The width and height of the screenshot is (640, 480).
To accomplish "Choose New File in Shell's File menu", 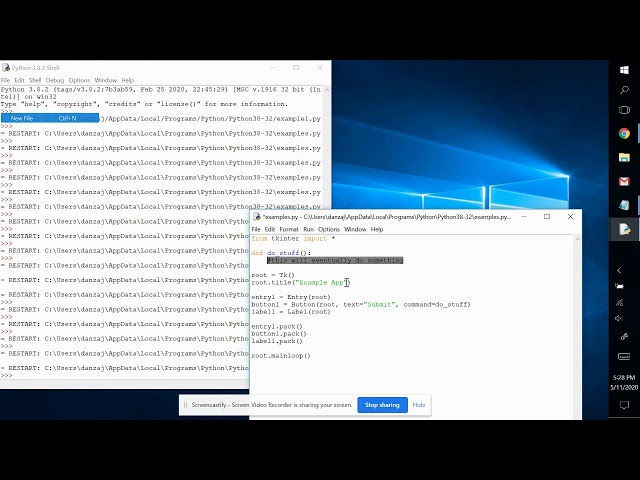I will tap(50, 118).
